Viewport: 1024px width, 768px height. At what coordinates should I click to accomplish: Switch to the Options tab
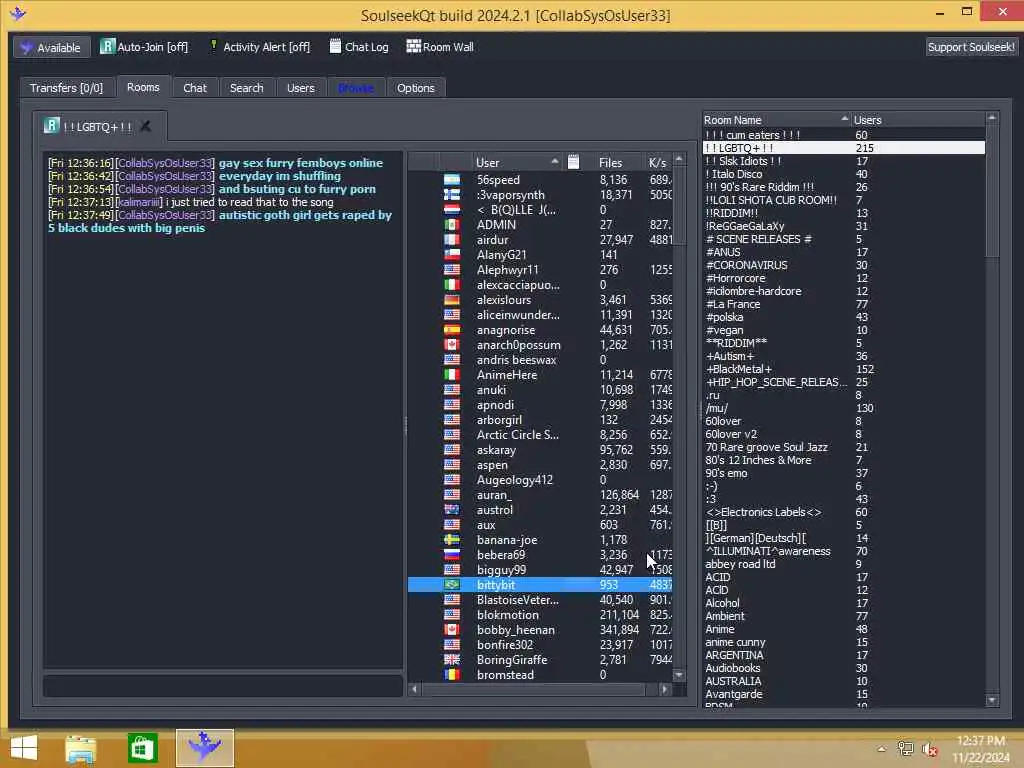[x=415, y=88]
